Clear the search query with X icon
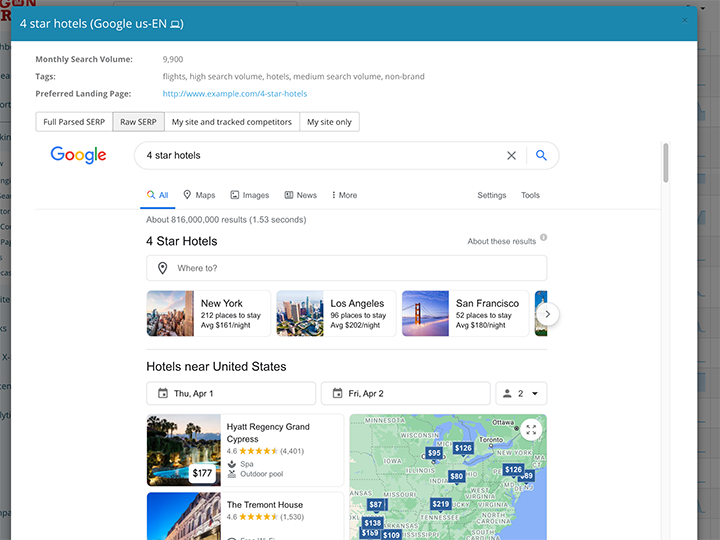Screen dimensions: 720x540 [x=511, y=155]
